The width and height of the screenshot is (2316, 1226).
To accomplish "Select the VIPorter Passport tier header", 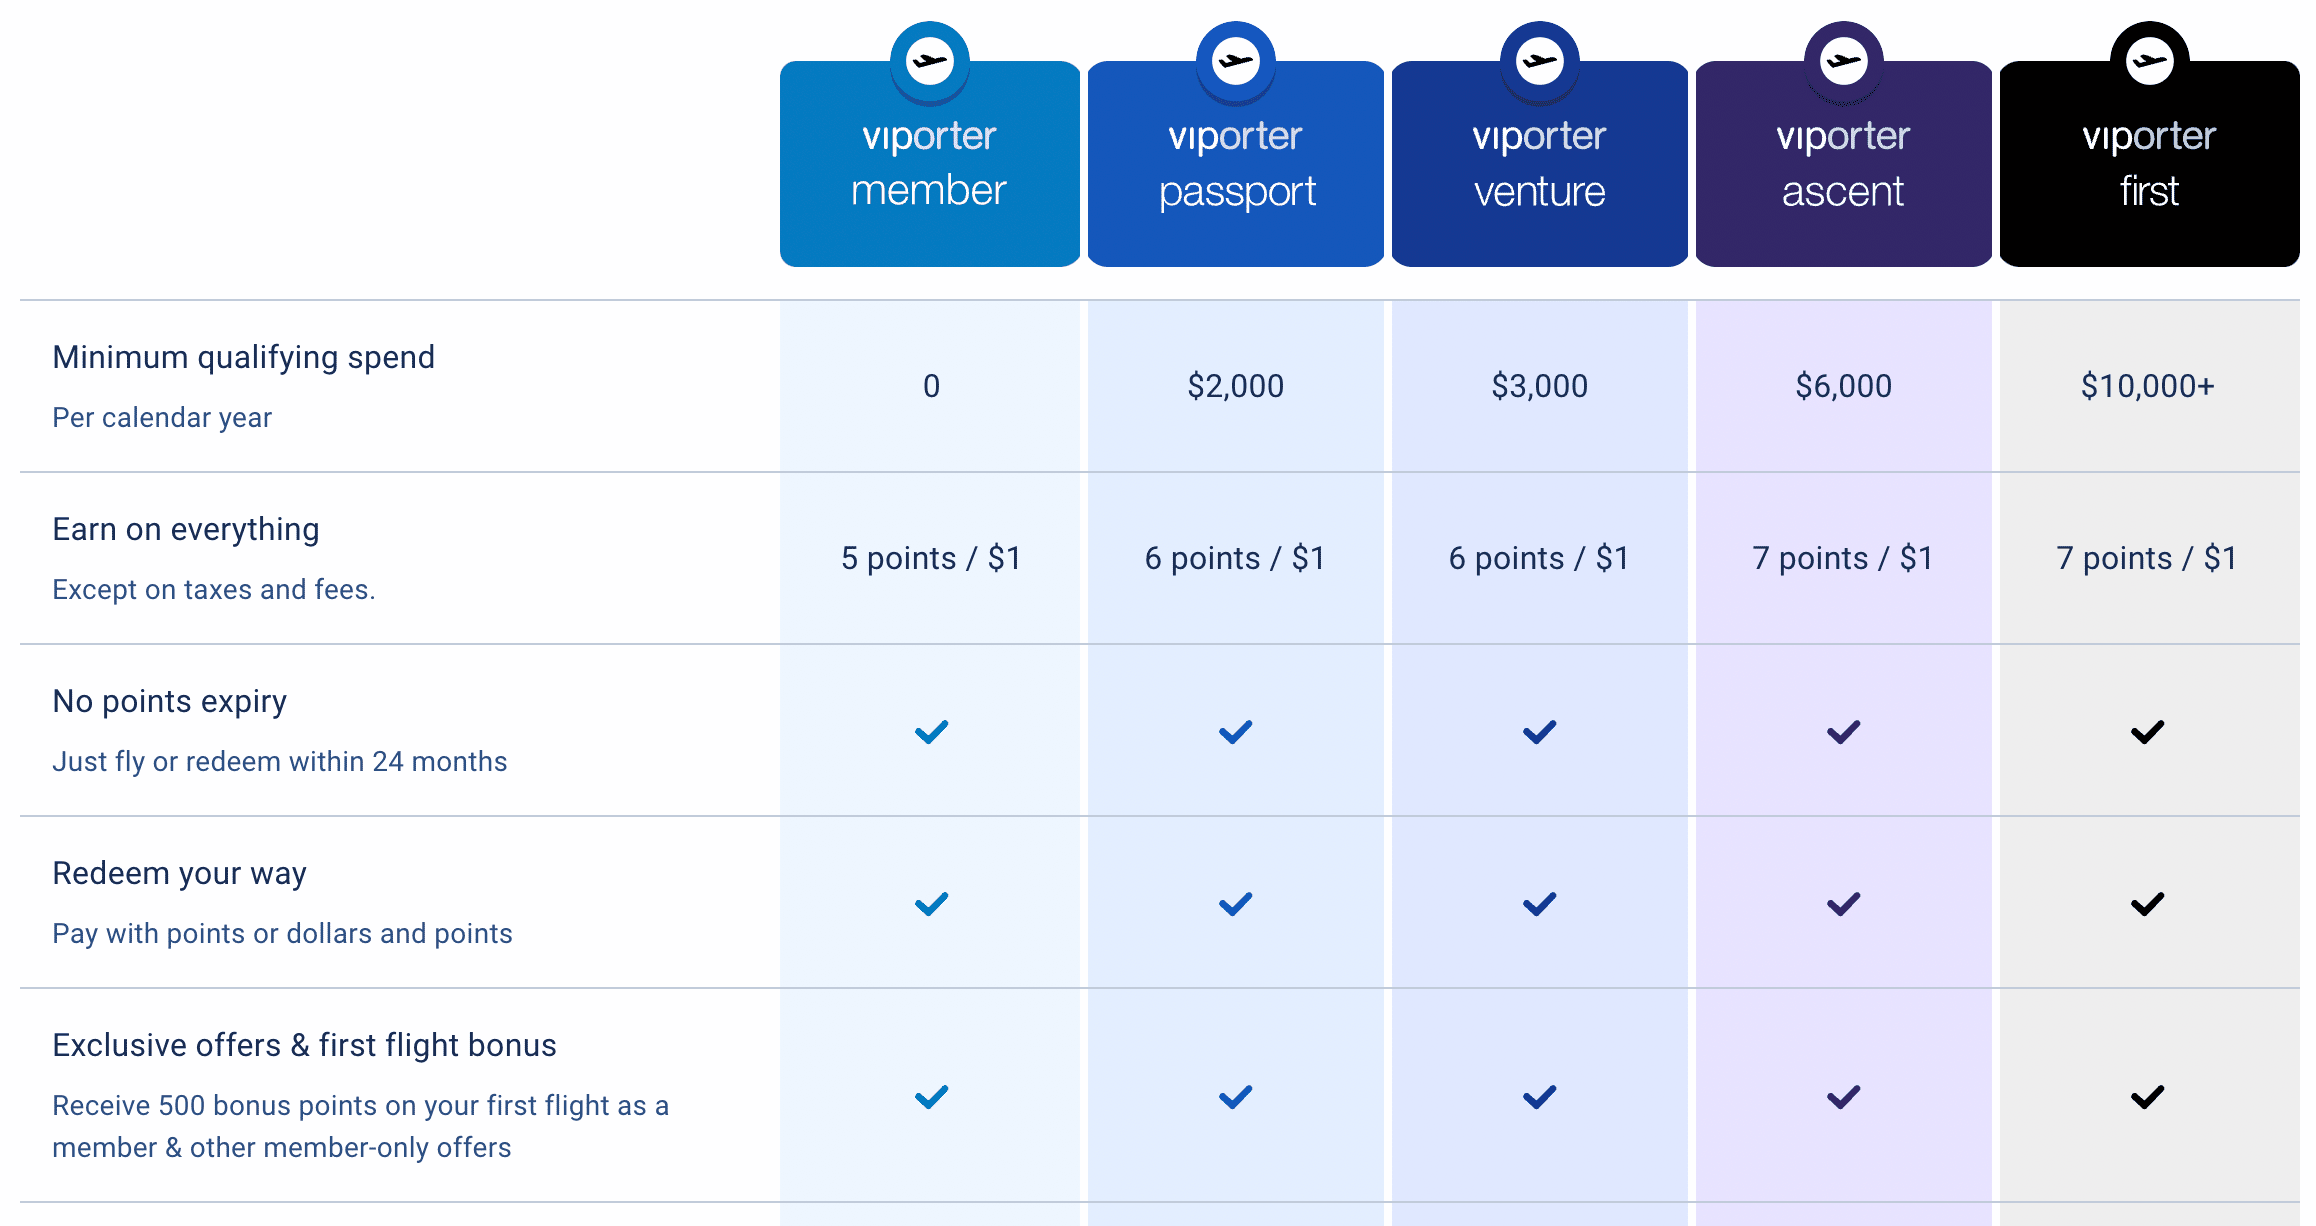I will click(x=1236, y=165).
